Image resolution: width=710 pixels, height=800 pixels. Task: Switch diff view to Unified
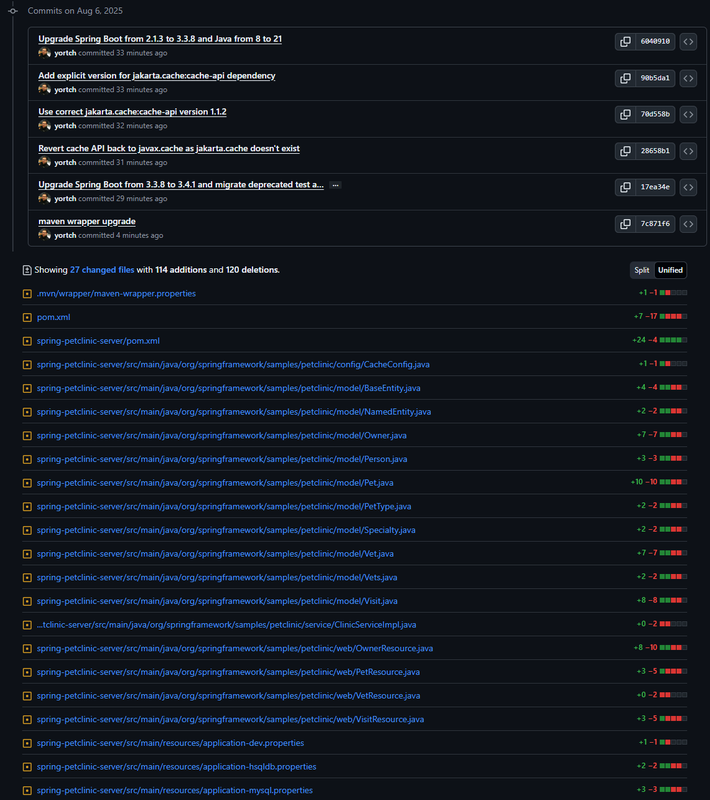(670, 270)
